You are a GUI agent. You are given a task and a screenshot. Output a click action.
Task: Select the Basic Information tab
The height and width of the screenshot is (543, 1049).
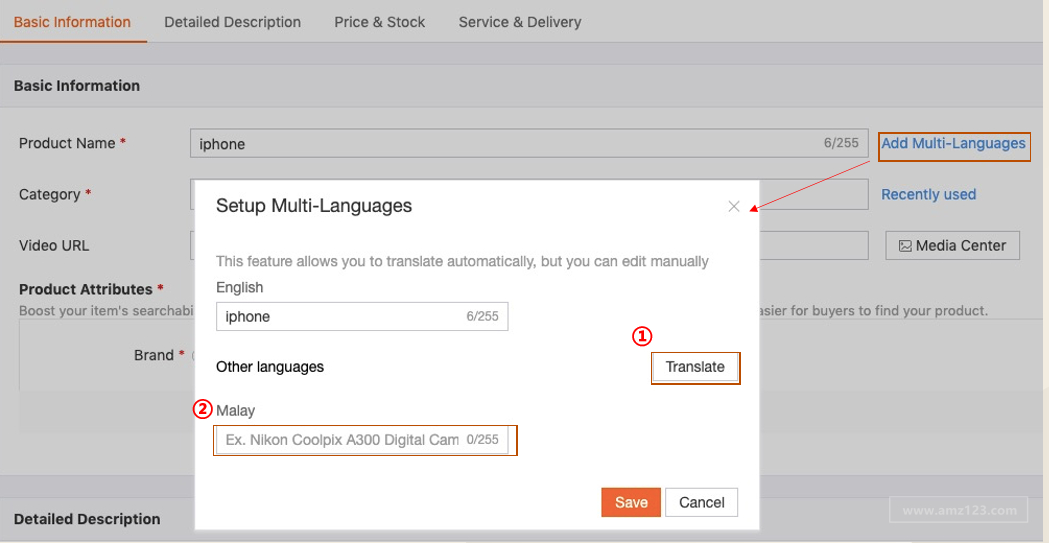[72, 22]
